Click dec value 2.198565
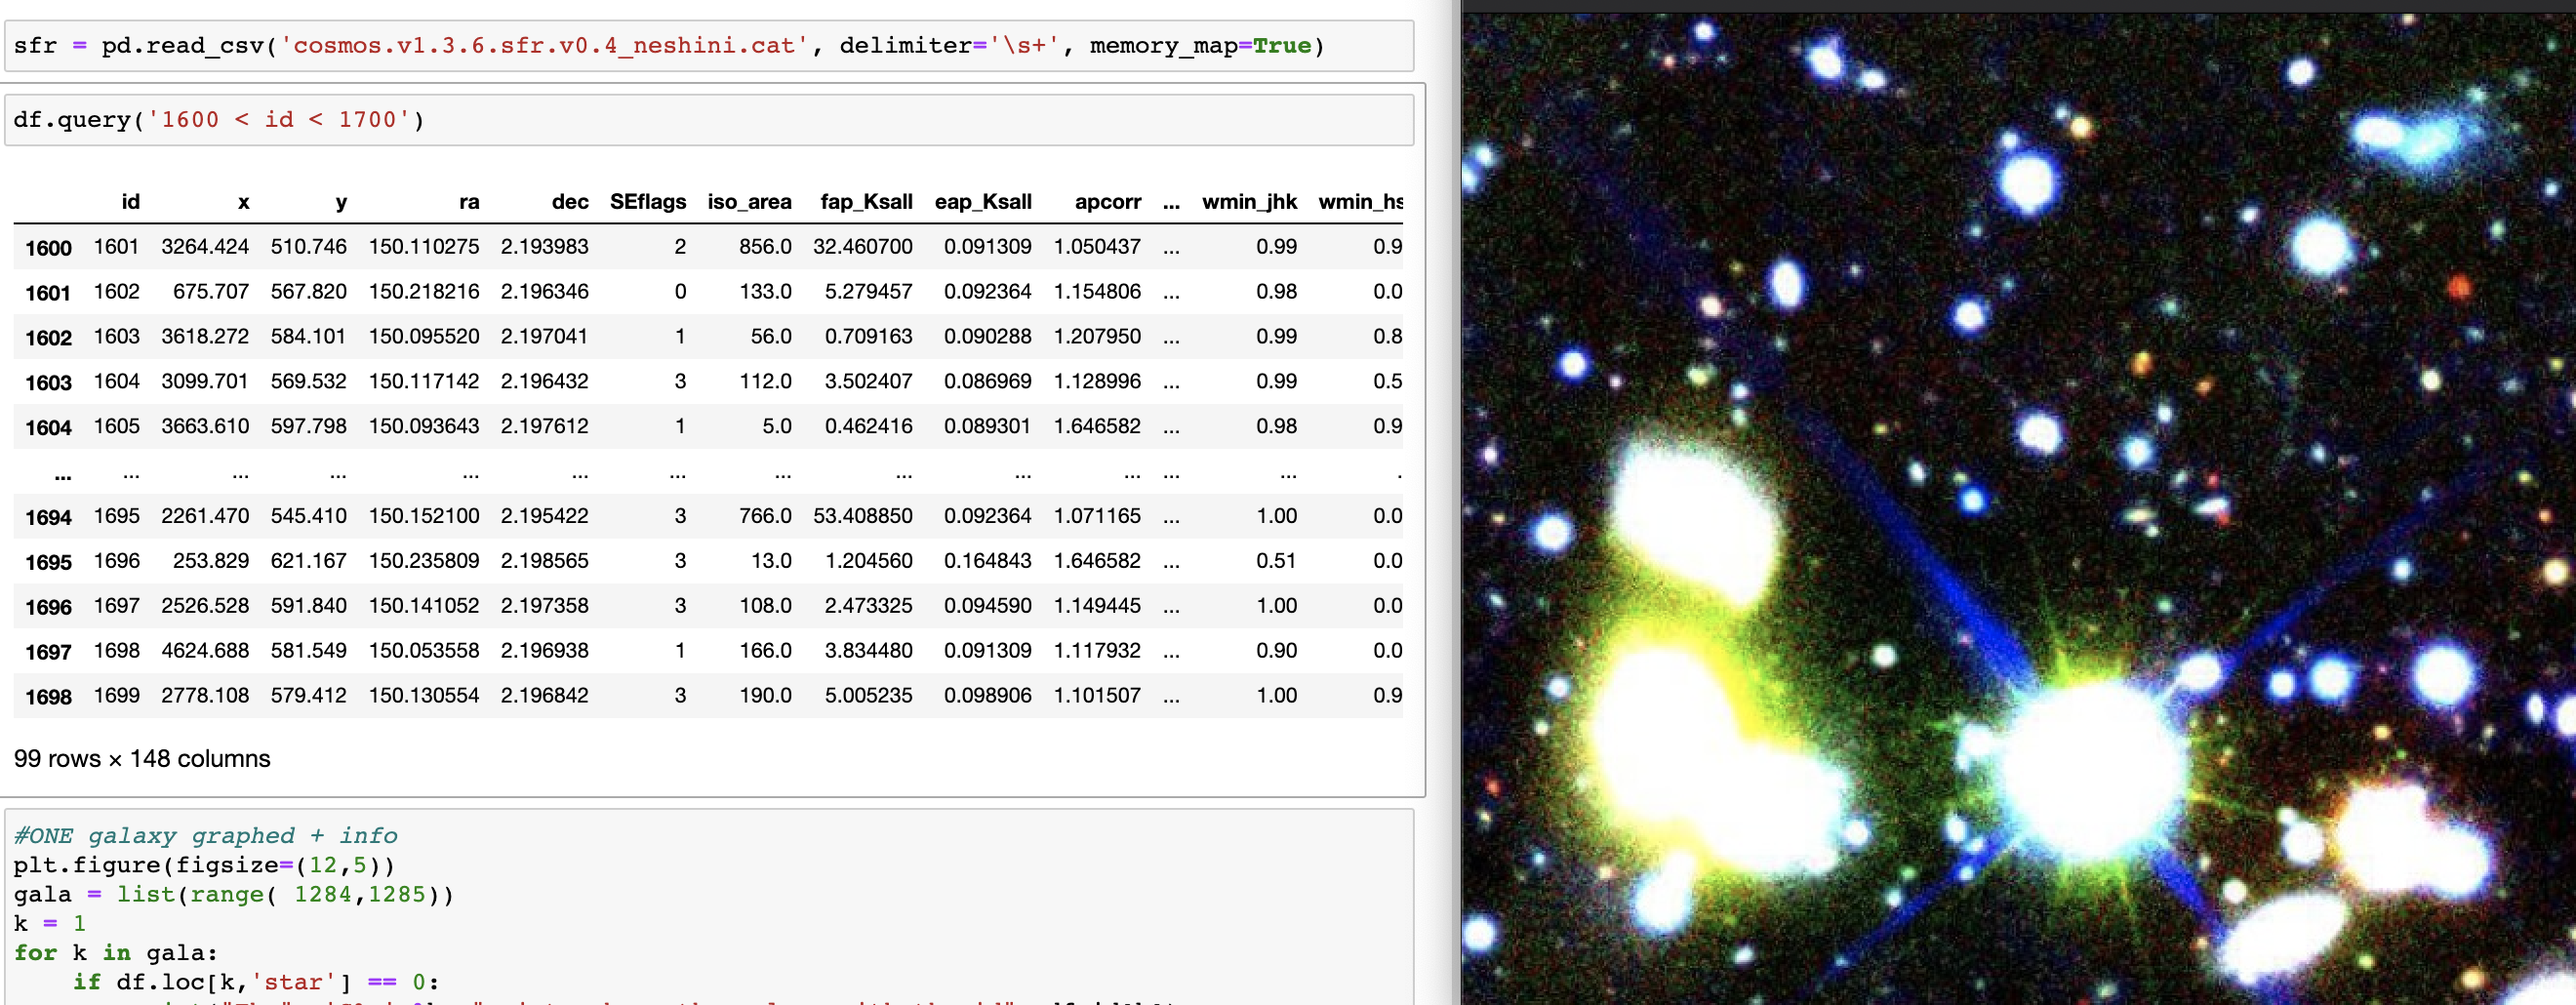 coord(545,562)
